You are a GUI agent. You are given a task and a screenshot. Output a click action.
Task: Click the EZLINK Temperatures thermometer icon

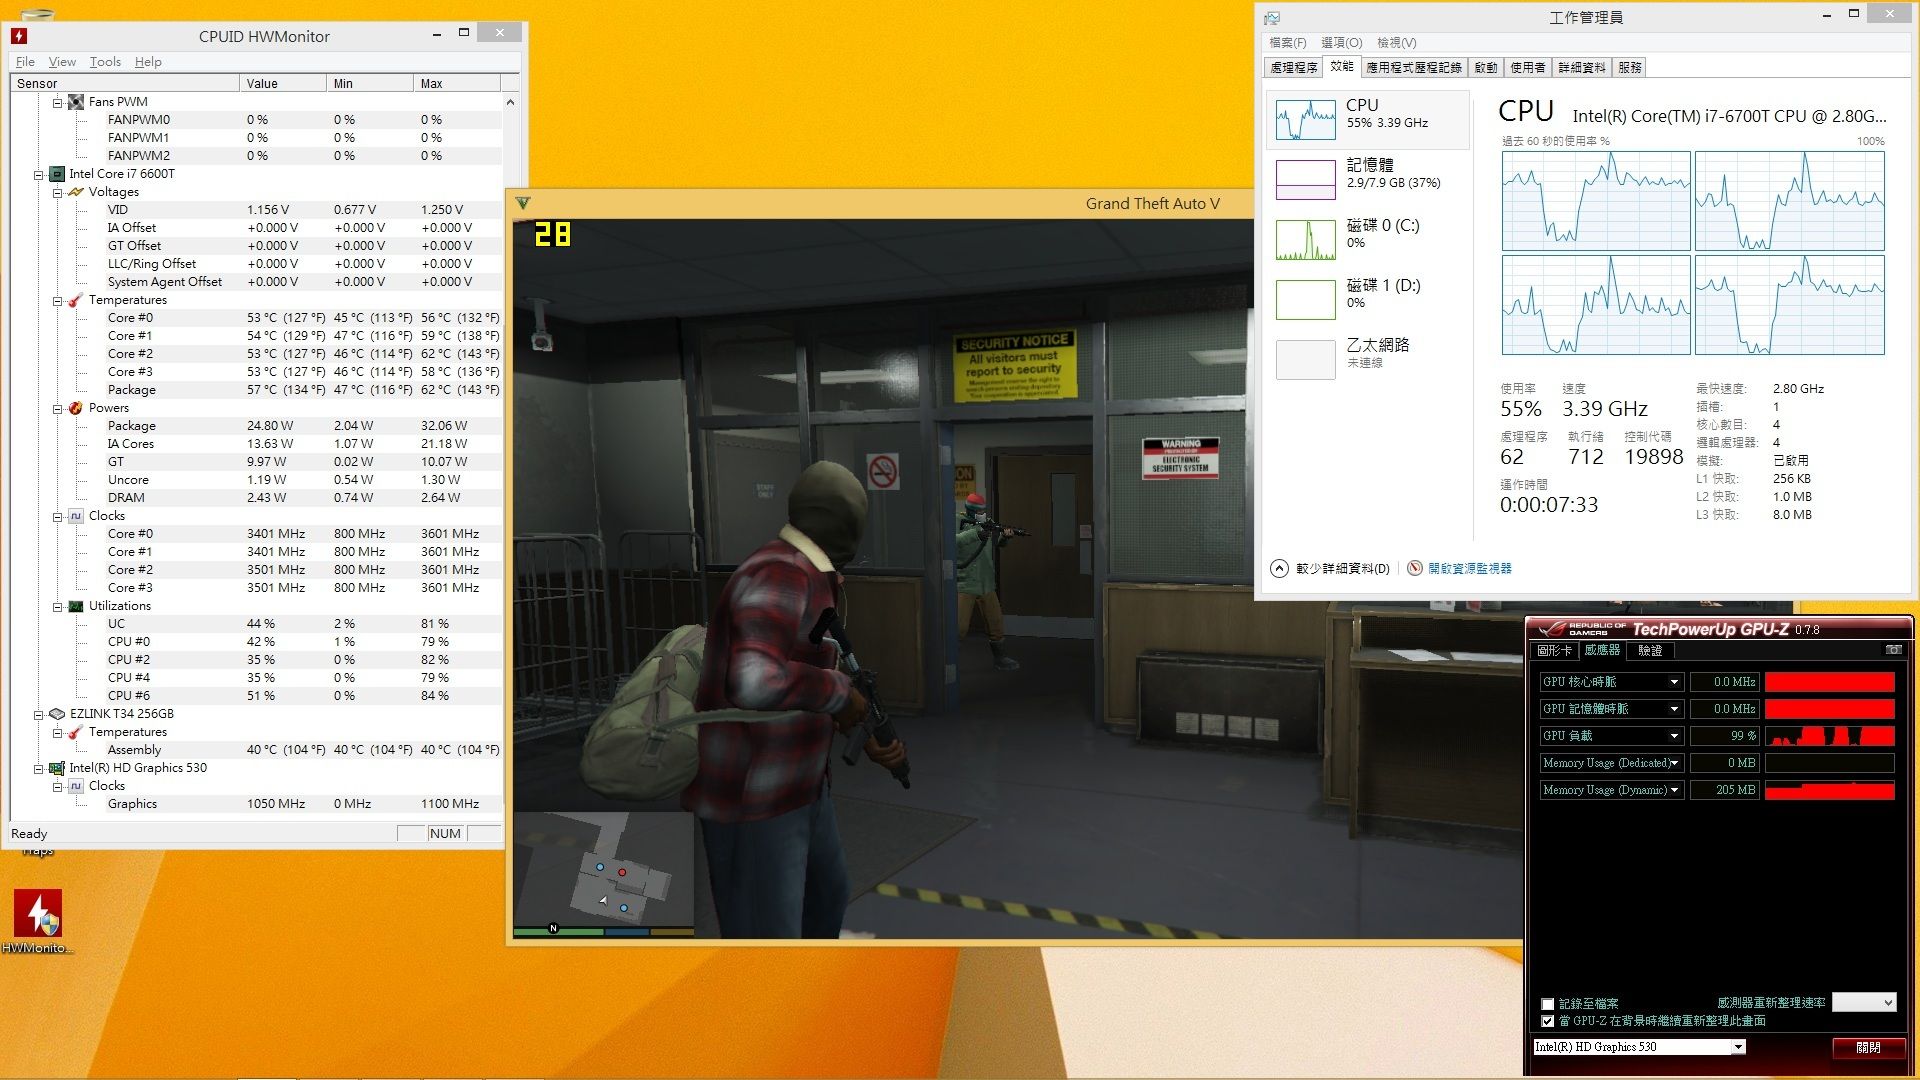point(76,732)
